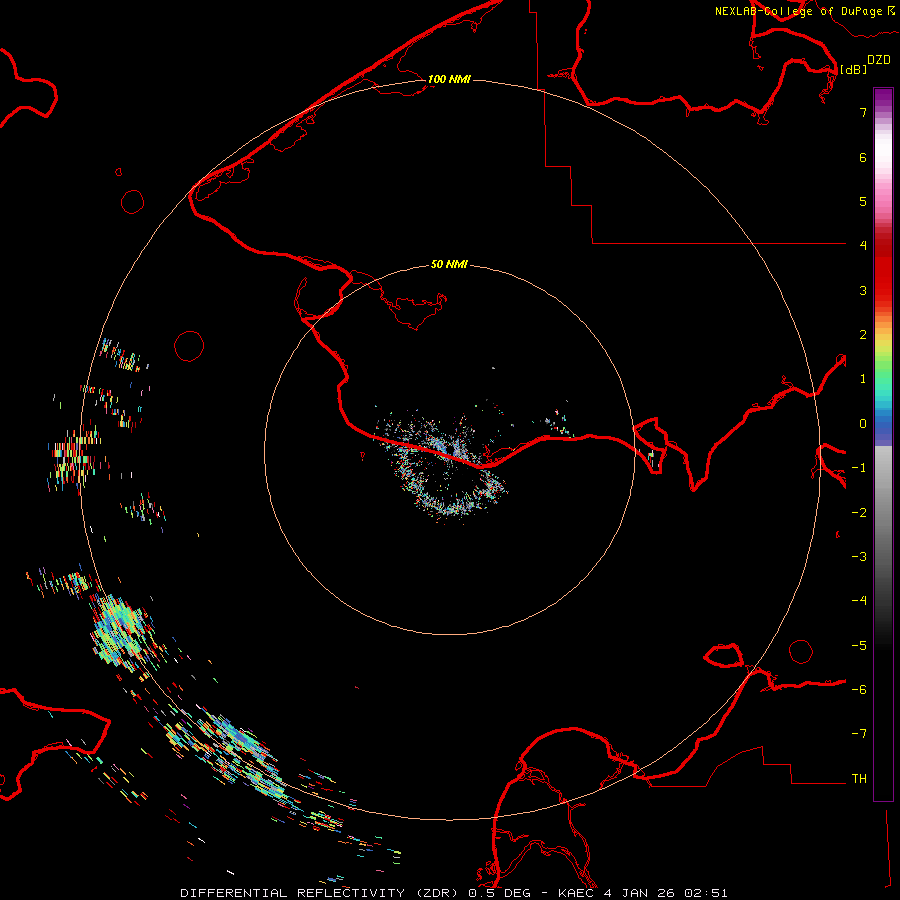Click the -7 dB tick label on the scale
The image size is (900, 900).
tap(860, 734)
